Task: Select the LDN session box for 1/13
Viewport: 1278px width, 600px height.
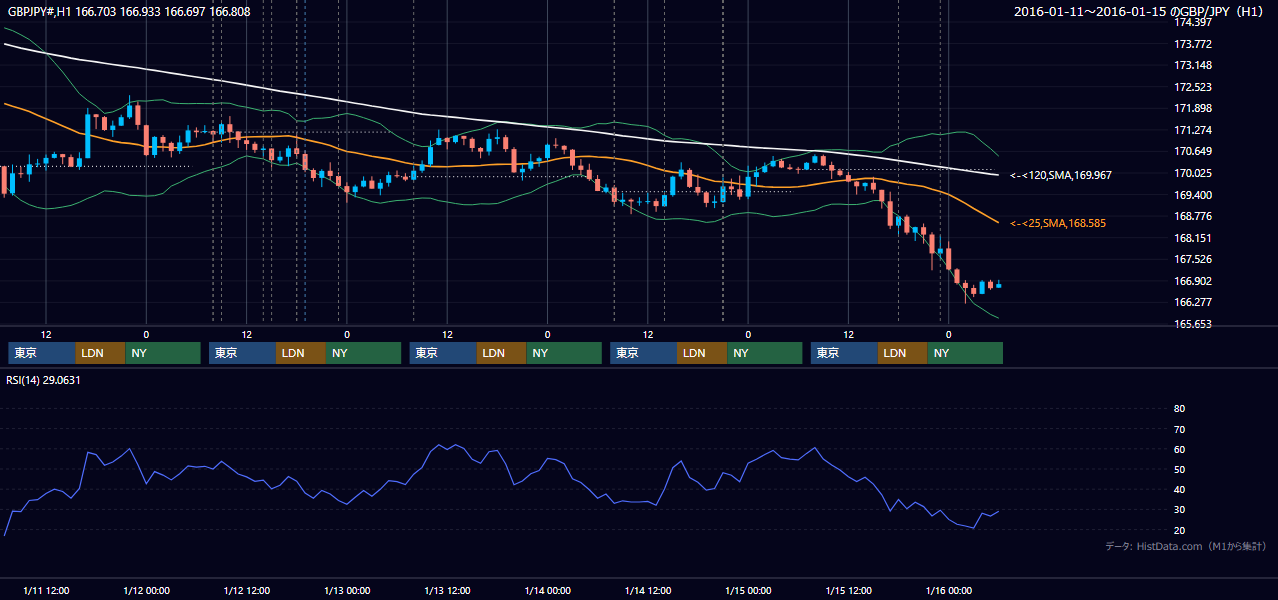Action: pos(502,353)
